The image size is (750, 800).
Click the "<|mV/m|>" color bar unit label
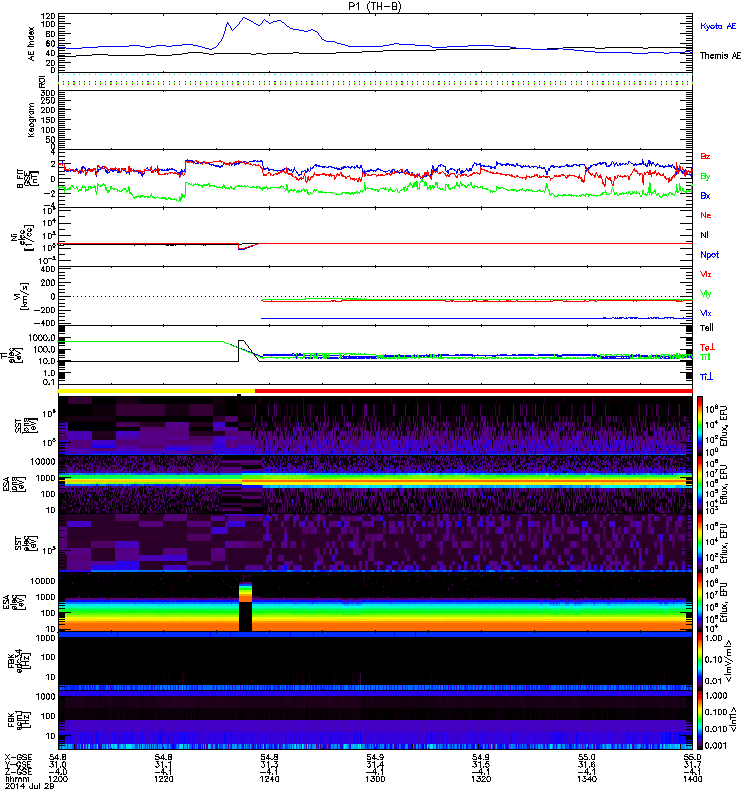point(729,662)
